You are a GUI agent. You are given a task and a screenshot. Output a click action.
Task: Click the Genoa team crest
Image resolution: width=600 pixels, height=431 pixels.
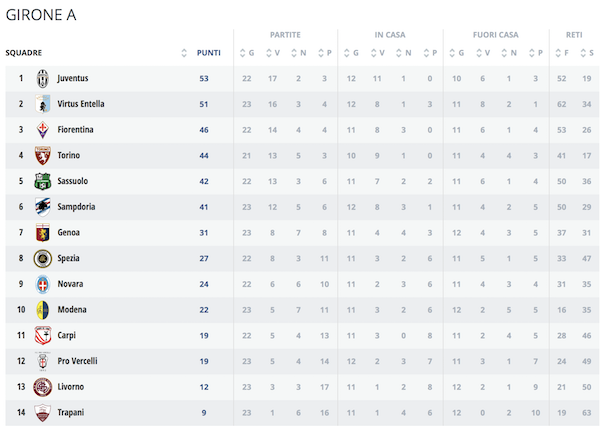click(x=42, y=232)
